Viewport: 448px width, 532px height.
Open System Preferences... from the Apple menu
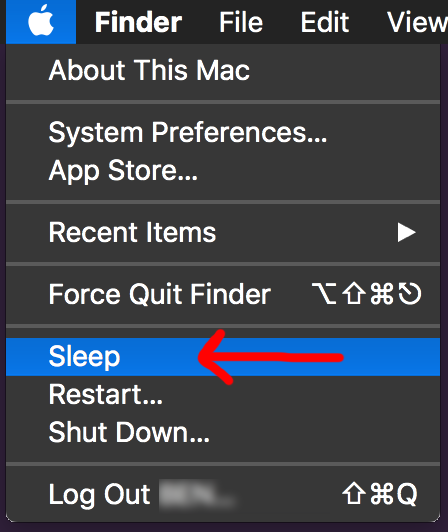tap(223, 132)
